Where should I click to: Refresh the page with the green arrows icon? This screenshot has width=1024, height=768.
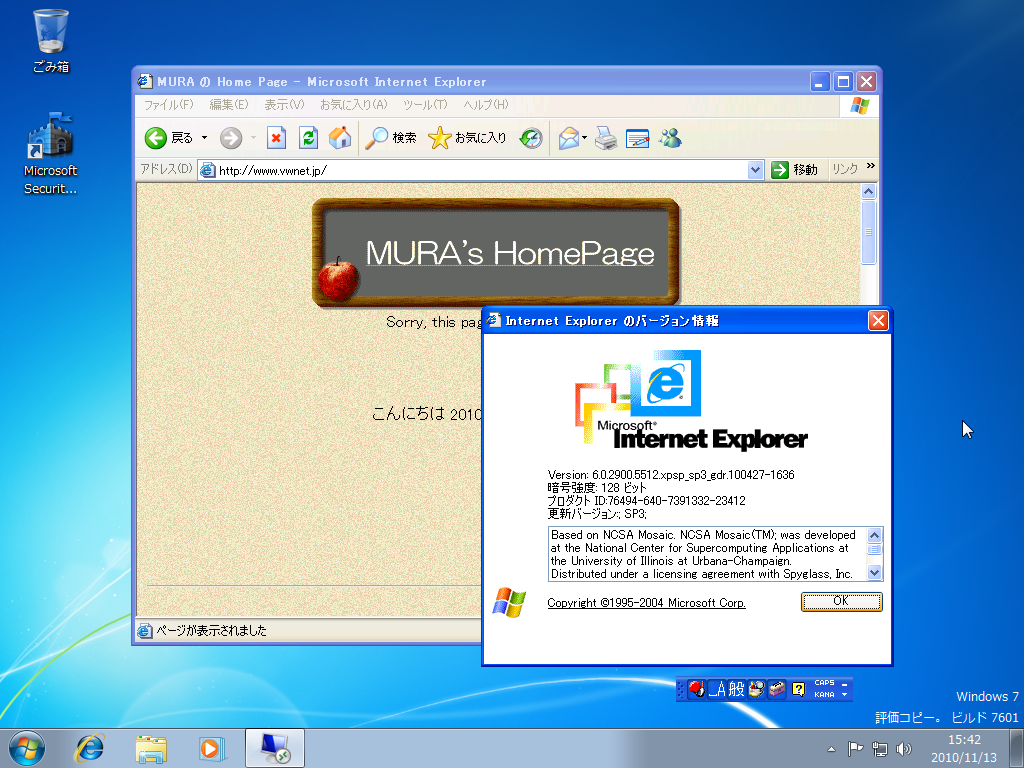click(308, 138)
